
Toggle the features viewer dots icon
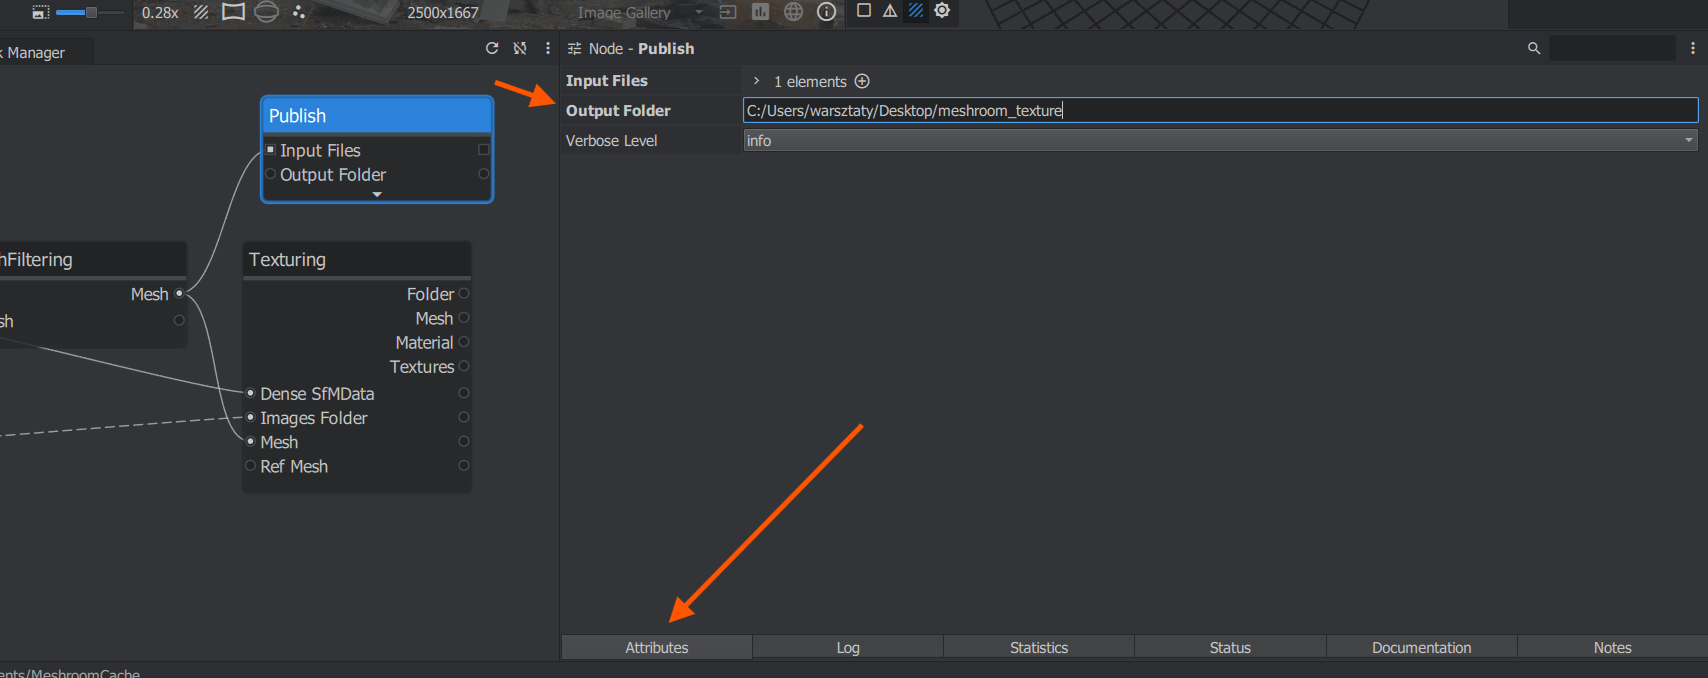(298, 12)
